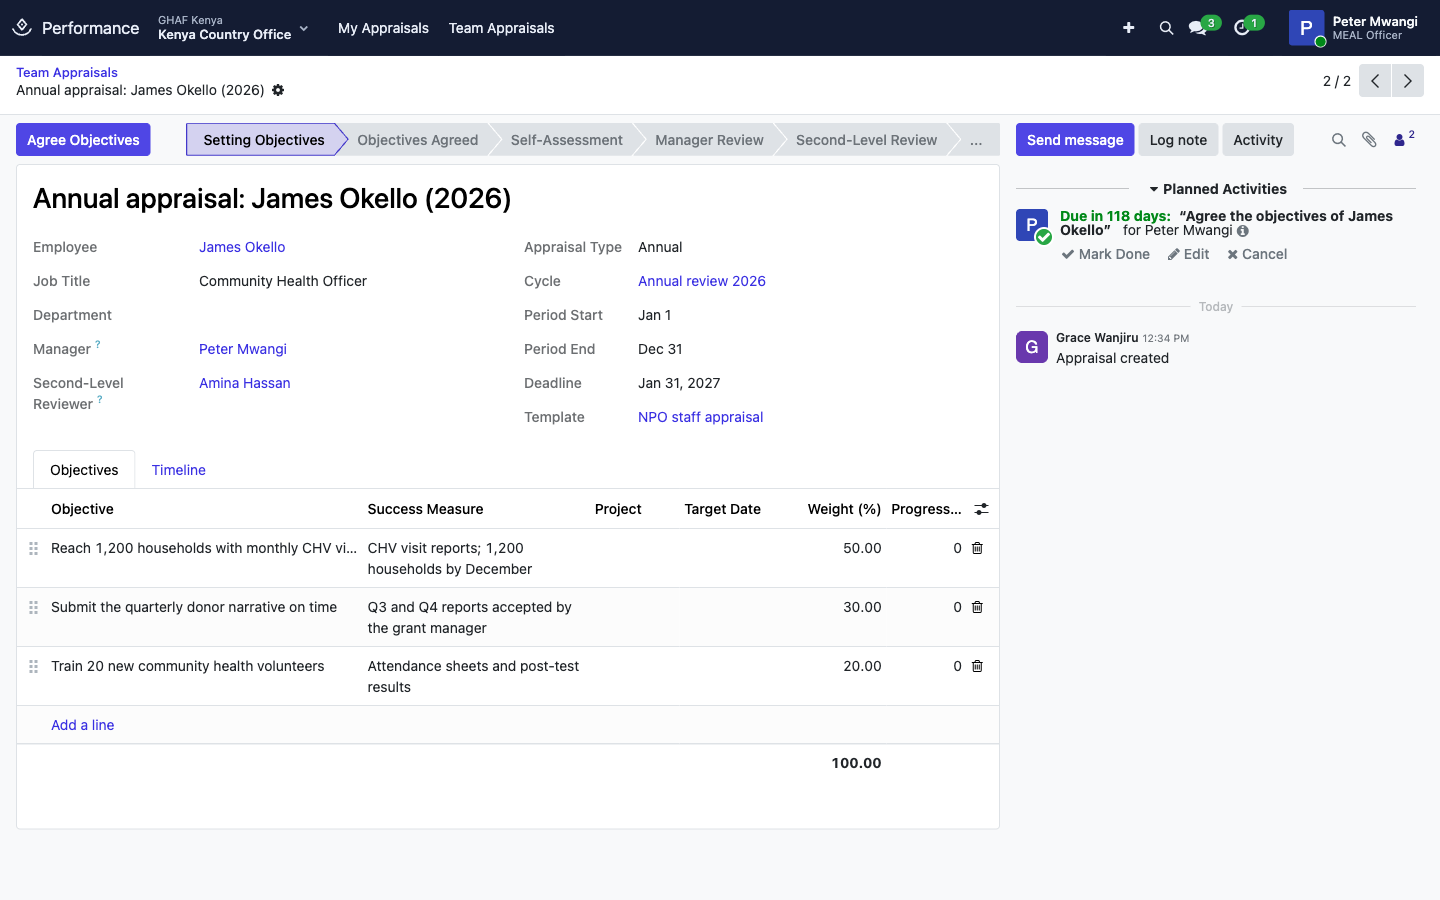The image size is (1440, 900).
Task: Go to the next record arrow
Action: point(1407,81)
